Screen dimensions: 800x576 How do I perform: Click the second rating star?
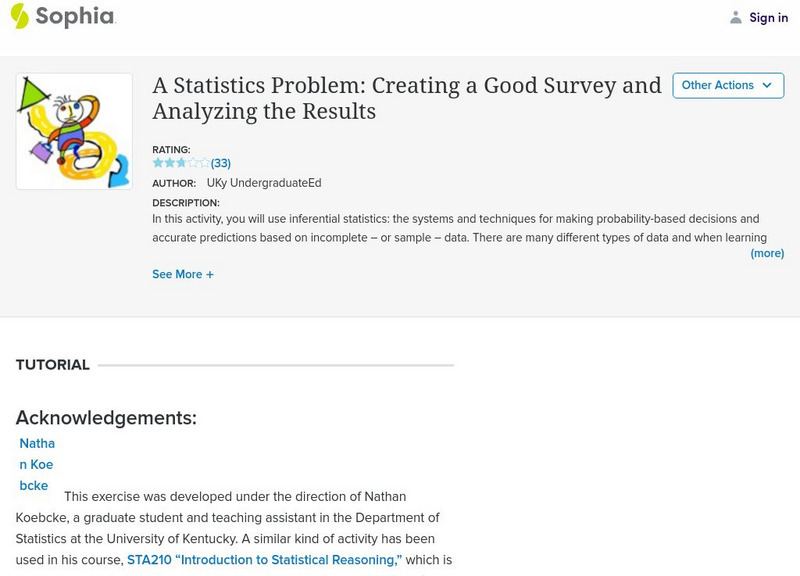pyautogui.click(x=169, y=163)
